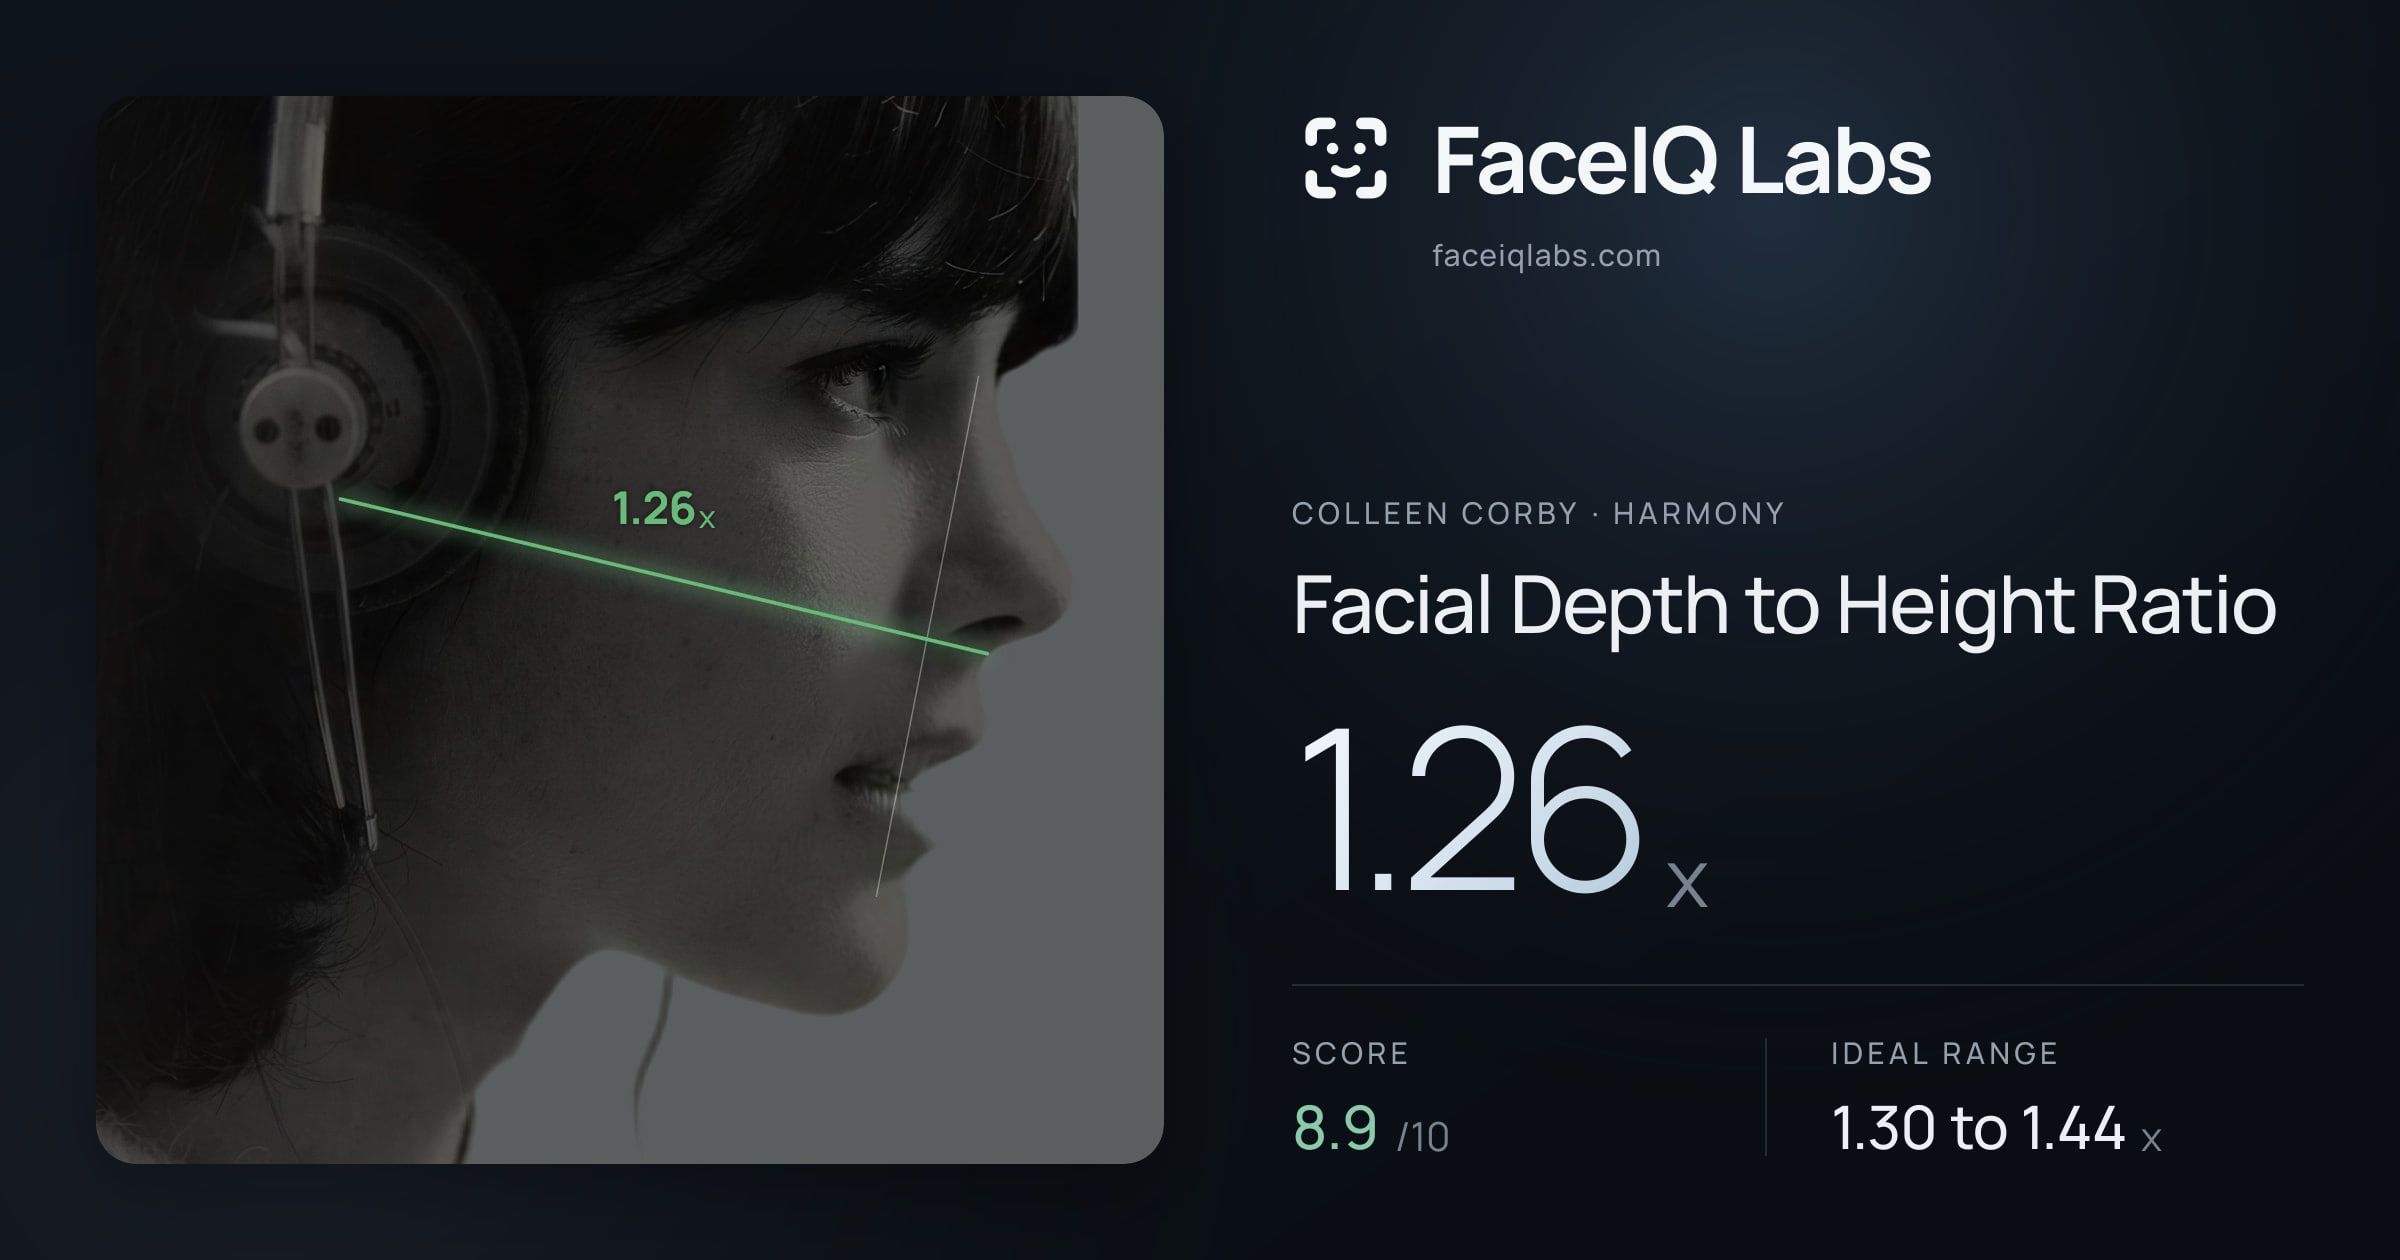Click the SCORE label
This screenshot has width=2400, height=1260.
[x=1350, y=1053]
